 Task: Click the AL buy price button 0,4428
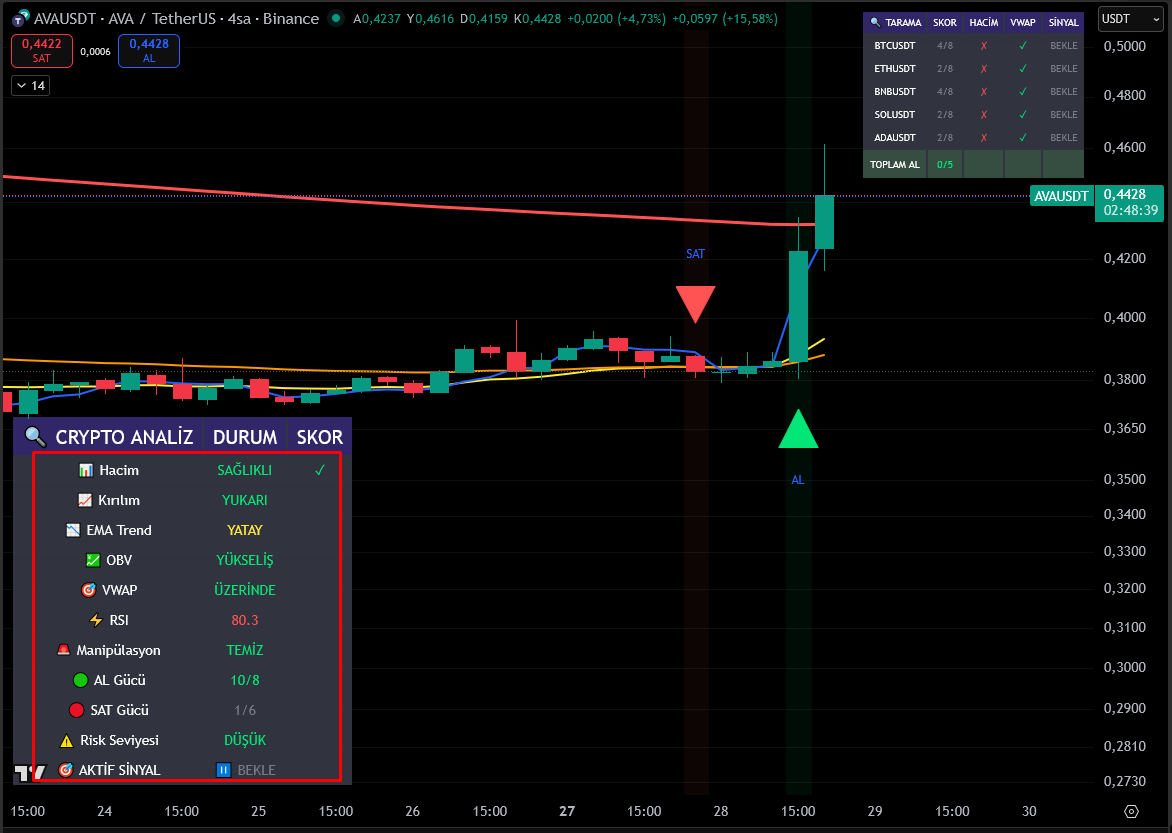[x=149, y=51]
